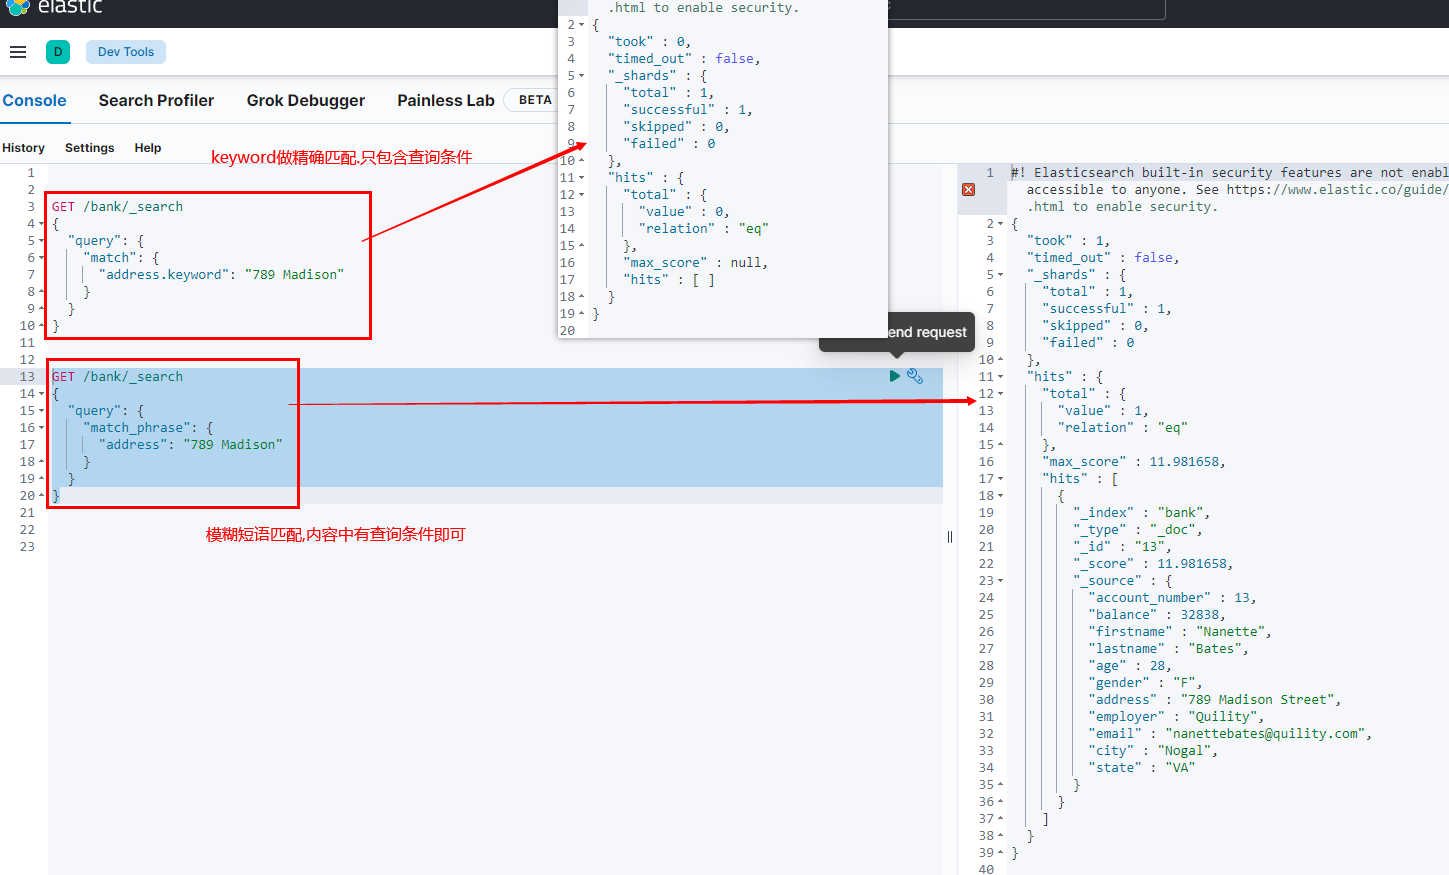
Task: Collapse the "query" block at request editor line 5
Action: [42, 241]
